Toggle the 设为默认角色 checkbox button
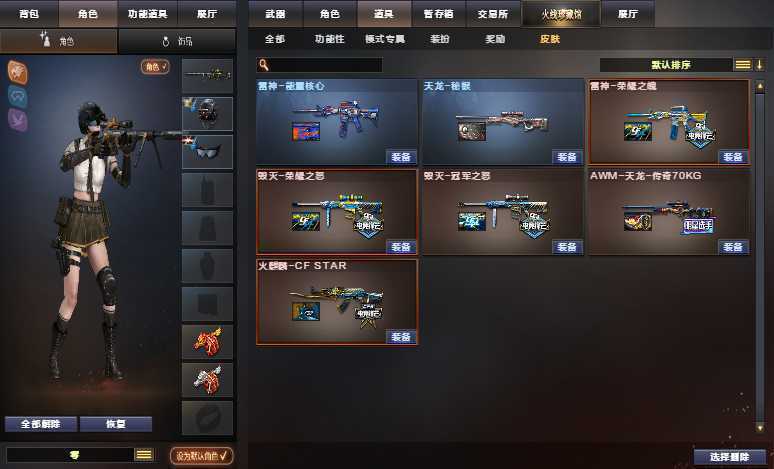The image size is (774, 469). coord(201,455)
